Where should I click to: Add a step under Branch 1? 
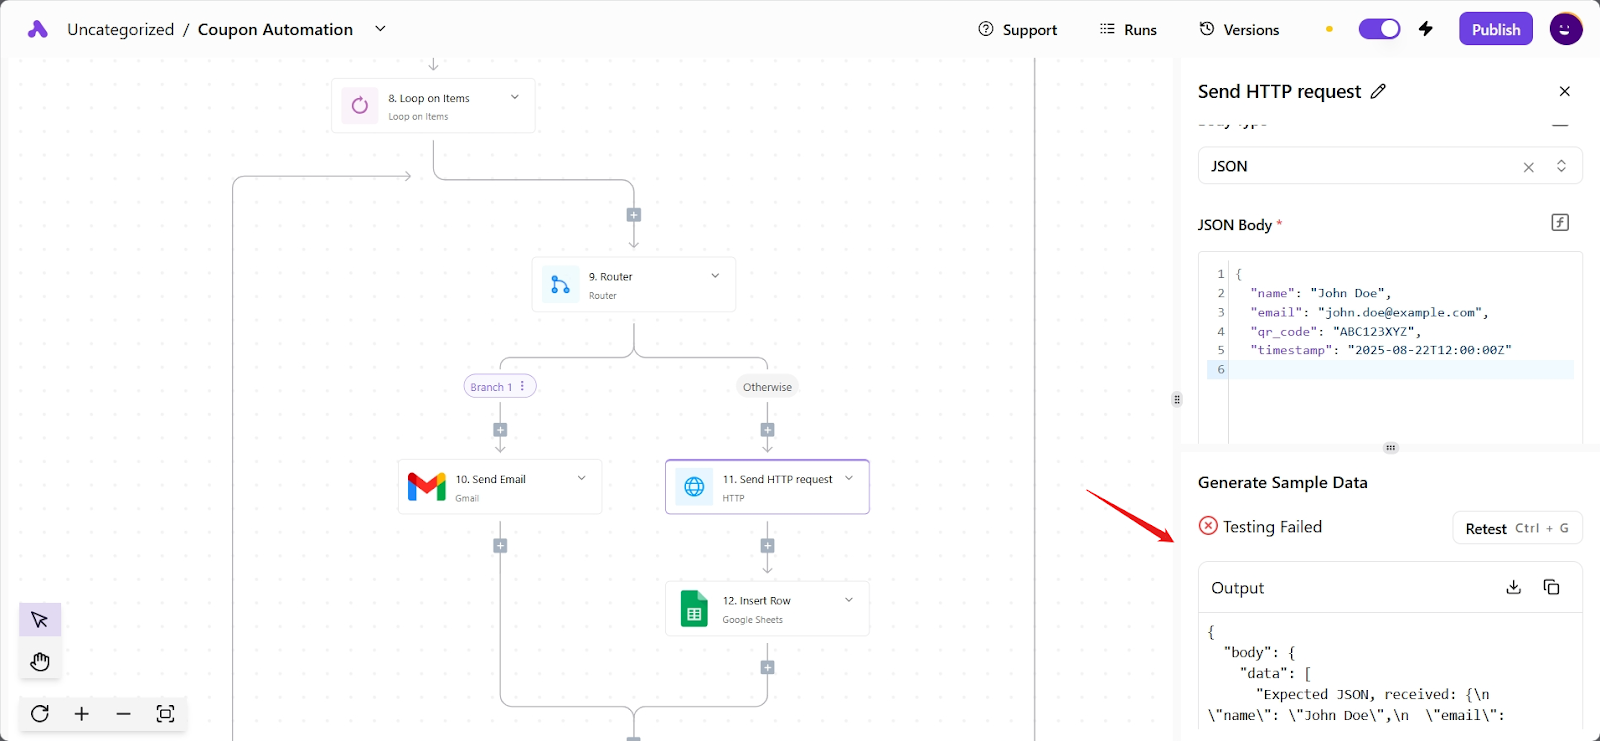[x=500, y=430]
